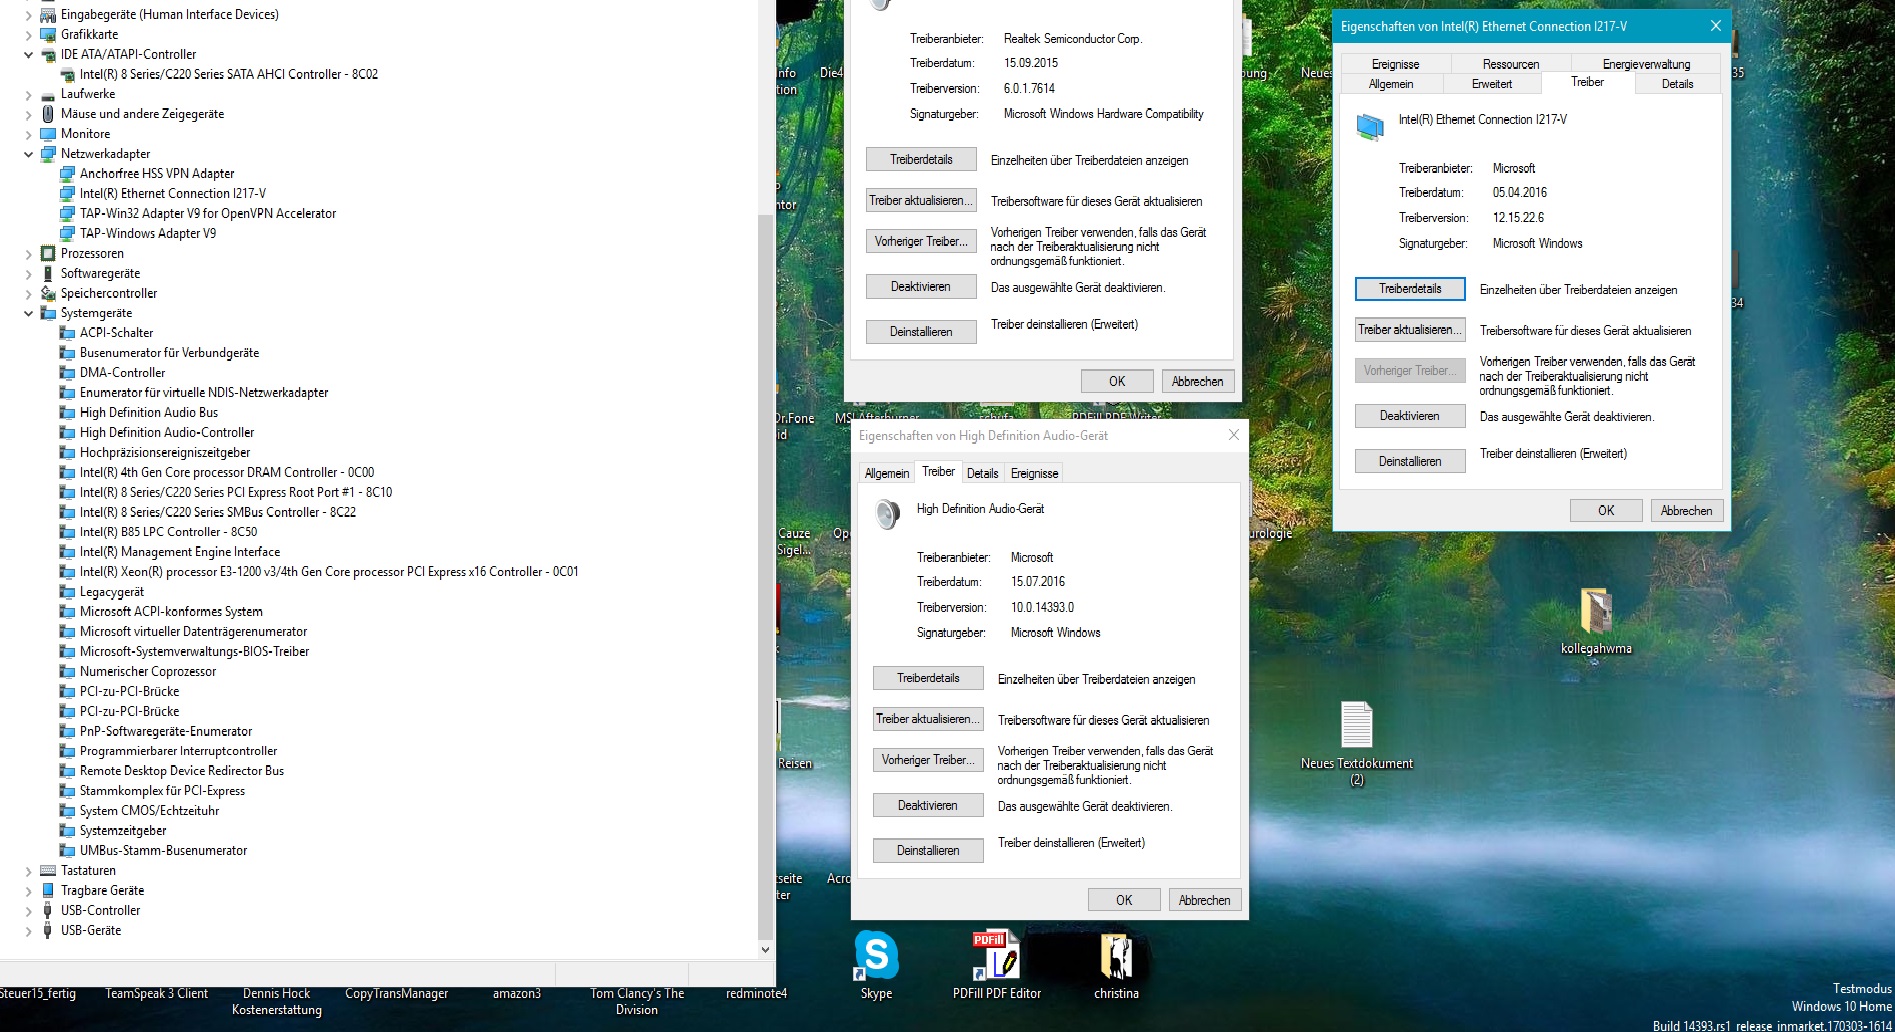Select the TAP-Windows Adapter V9 device icon
The width and height of the screenshot is (1895, 1032).
[68, 233]
